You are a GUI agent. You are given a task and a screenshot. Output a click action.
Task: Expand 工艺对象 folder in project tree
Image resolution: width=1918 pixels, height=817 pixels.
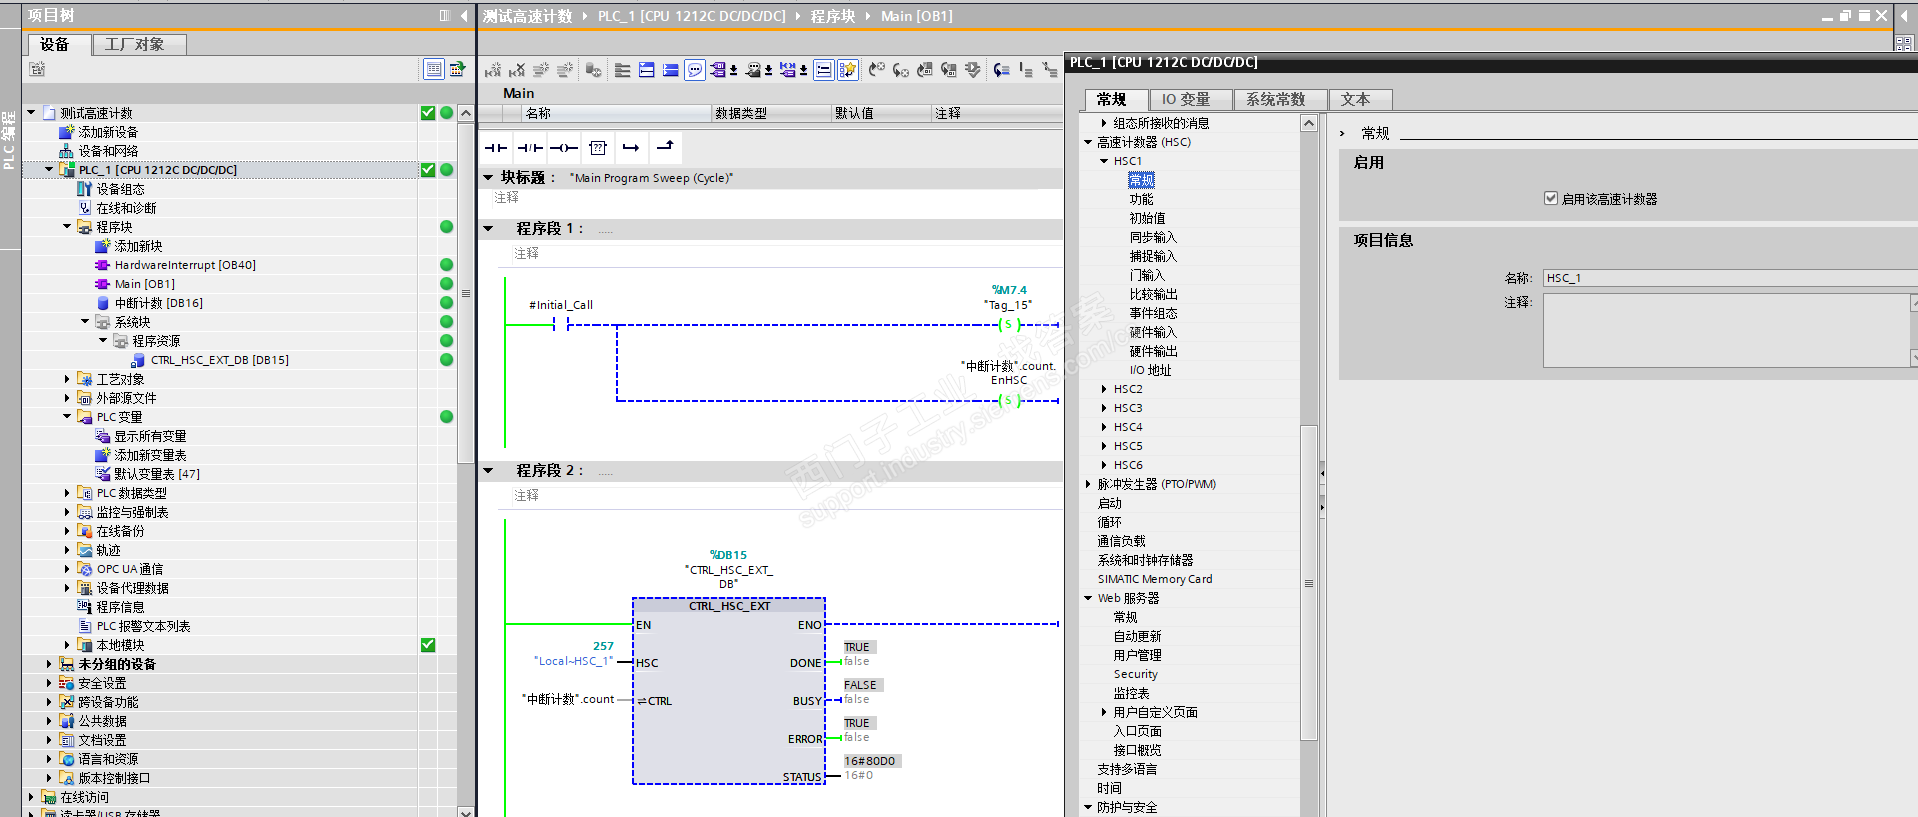point(67,379)
